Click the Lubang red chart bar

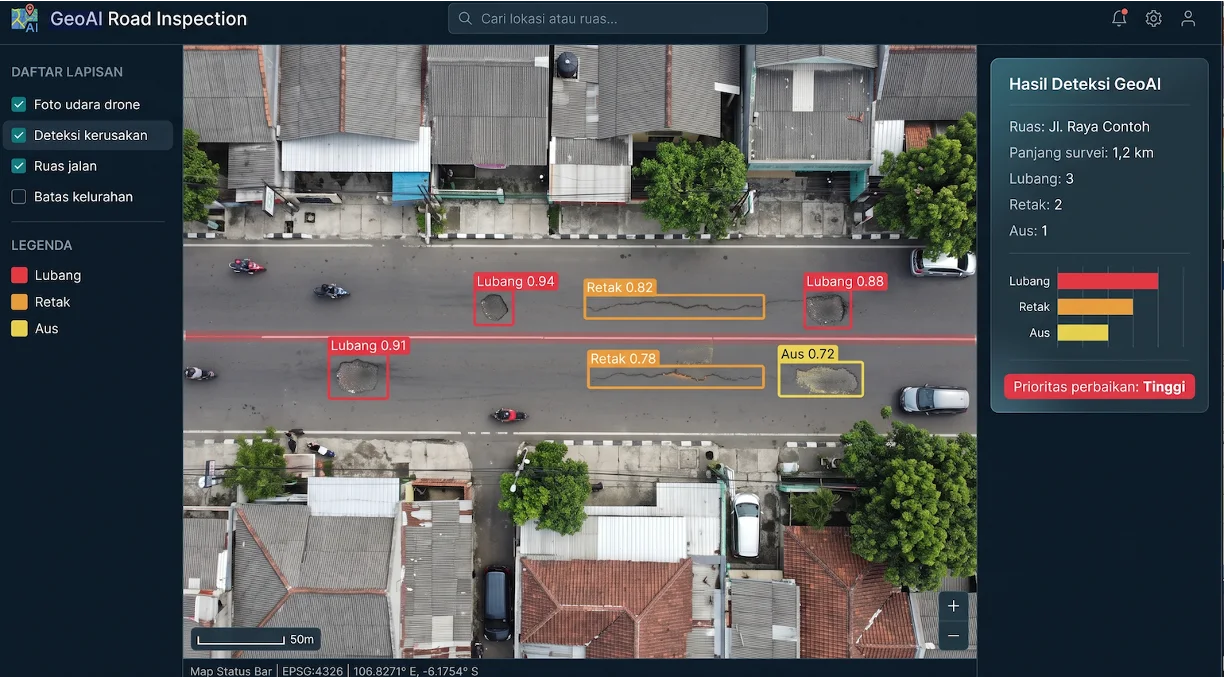click(1108, 281)
